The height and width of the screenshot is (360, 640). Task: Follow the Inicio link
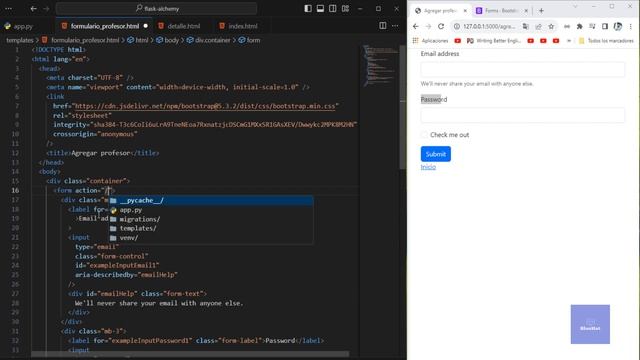(428, 167)
